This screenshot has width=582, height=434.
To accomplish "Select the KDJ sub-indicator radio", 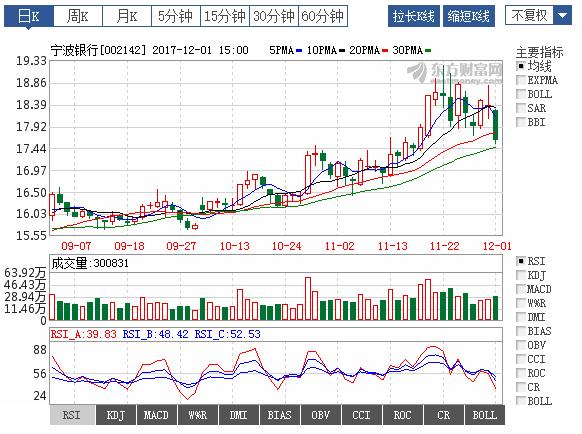I will (521, 275).
